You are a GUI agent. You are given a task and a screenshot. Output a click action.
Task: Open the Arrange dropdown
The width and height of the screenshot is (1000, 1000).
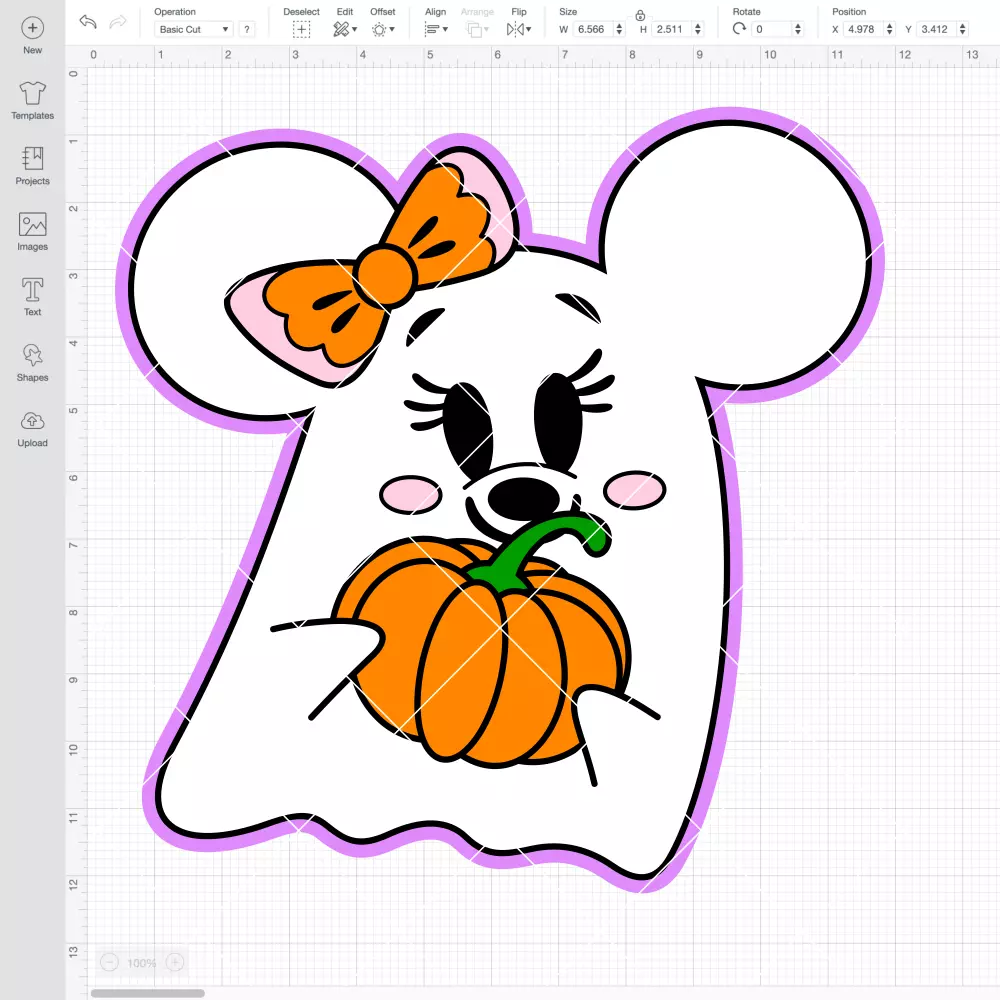pyautogui.click(x=478, y=29)
